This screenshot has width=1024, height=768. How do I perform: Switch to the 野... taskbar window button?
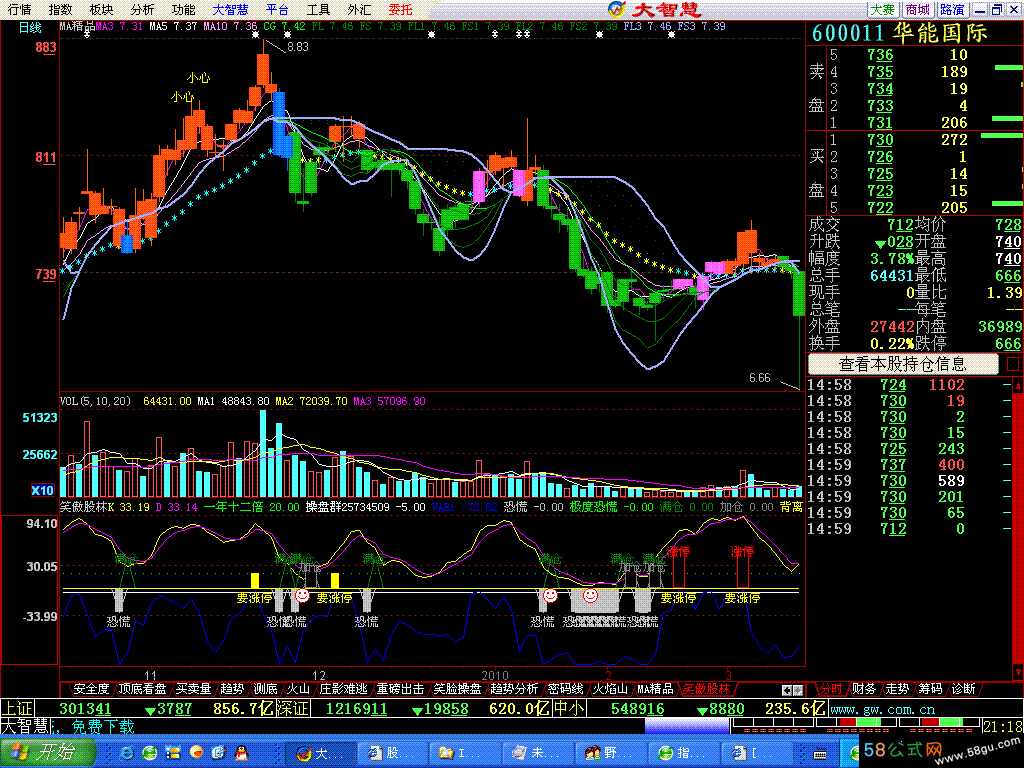pos(611,753)
